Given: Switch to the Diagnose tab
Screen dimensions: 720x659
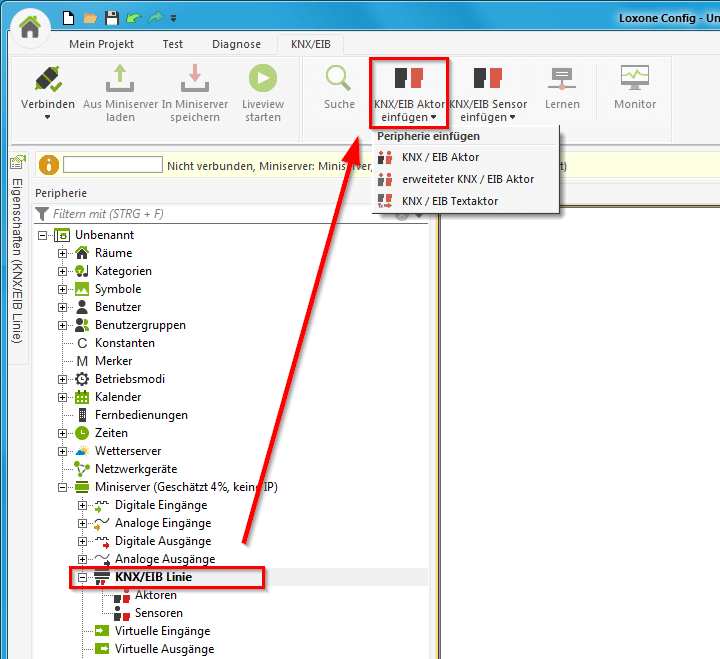Looking at the screenshot, I should point(236,44).
